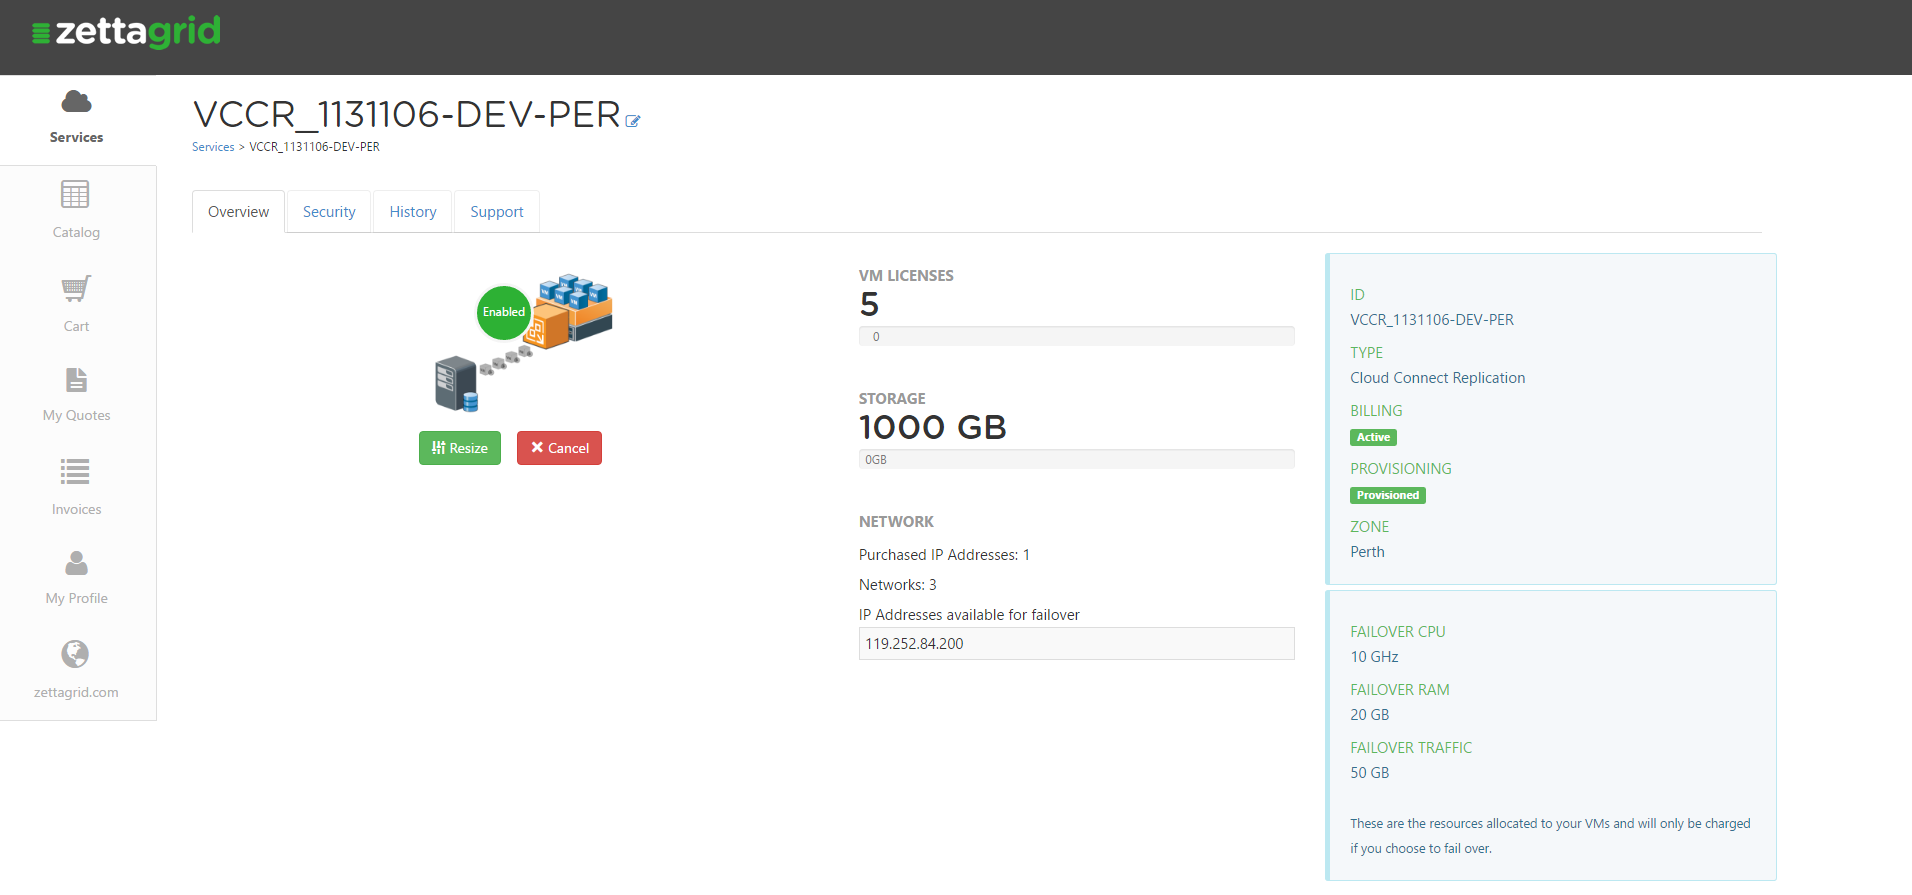Click the VM Licenses usage bar

tap(1076, 336)
